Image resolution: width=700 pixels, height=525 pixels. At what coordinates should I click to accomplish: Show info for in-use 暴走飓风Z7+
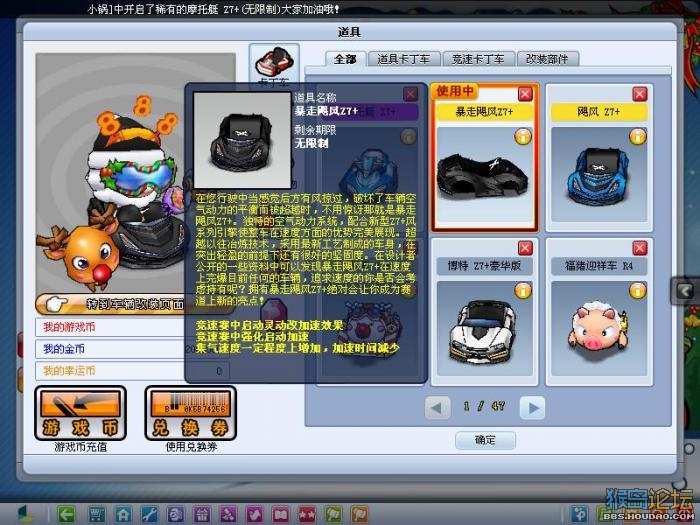[523, 137]
